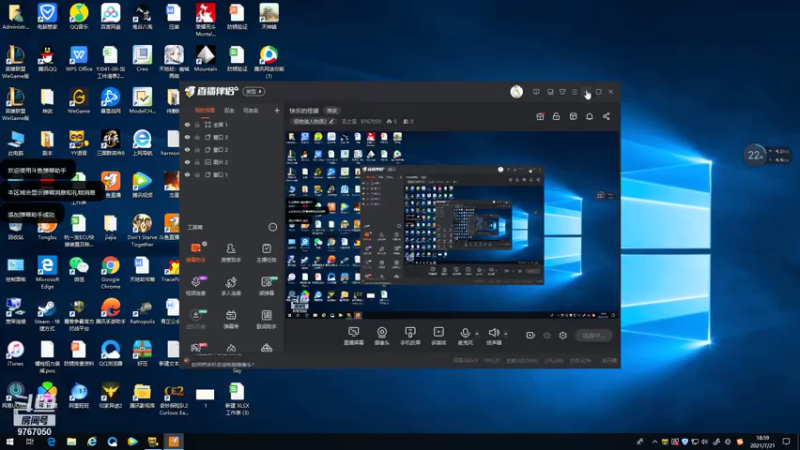Add the 多媒体 media source
Image resolution: width=800 pixels, height=450 pixels.
(438, 336)
